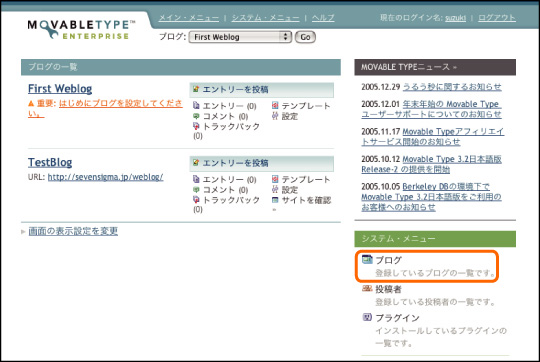Click the entries icon under TestBlog
The width and height of the screenshot is (540, 362).
click(196, 179)
